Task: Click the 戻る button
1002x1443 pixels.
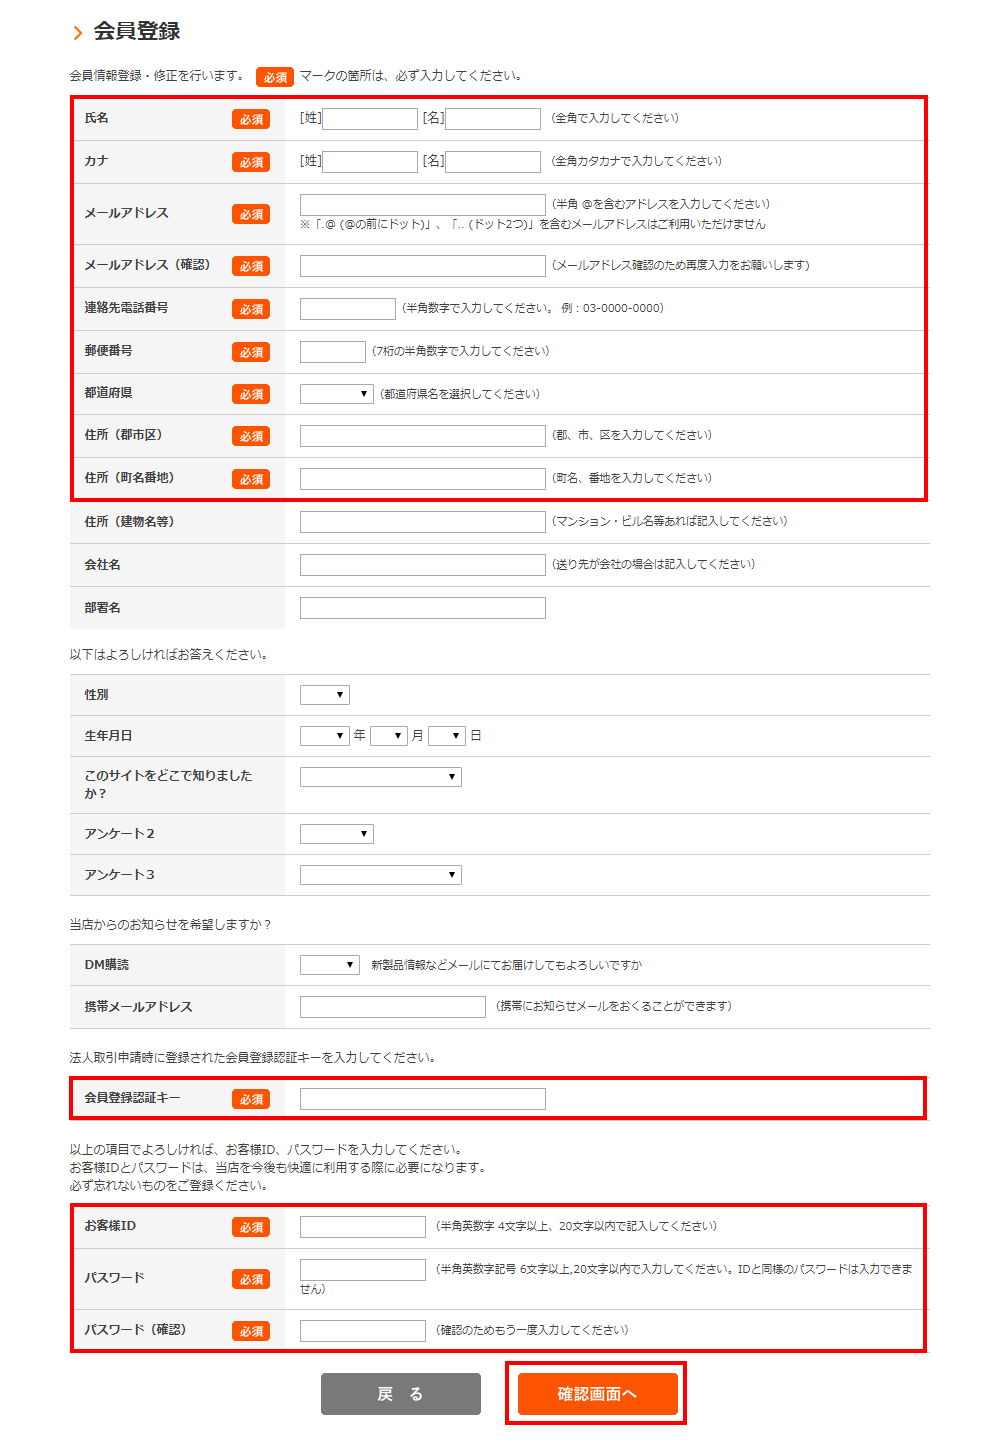Action: point(400,1393)
